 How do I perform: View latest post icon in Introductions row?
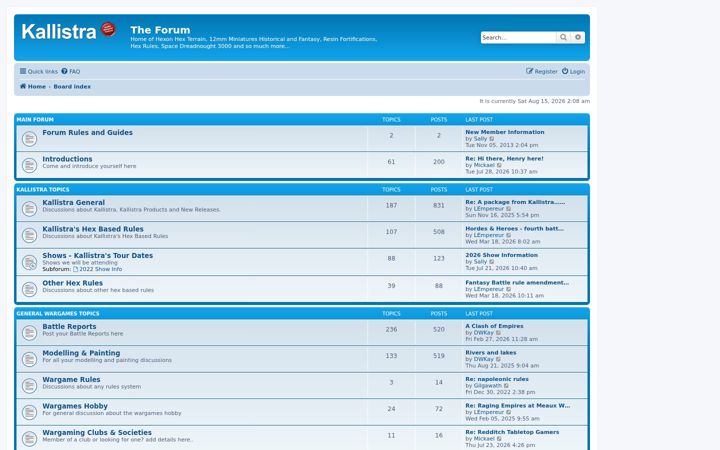pos(500,165)
